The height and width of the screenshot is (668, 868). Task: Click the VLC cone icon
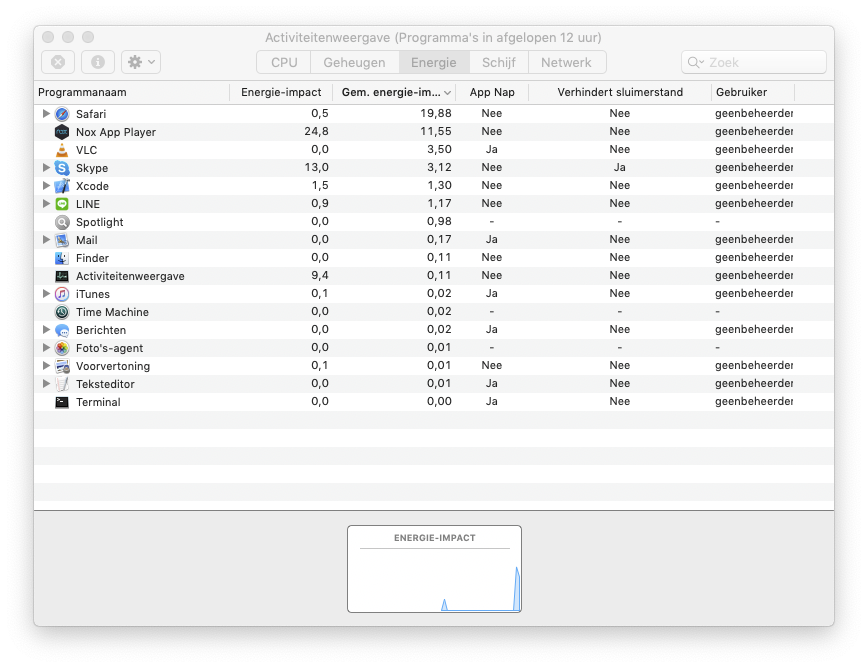(x=62, y=150)
